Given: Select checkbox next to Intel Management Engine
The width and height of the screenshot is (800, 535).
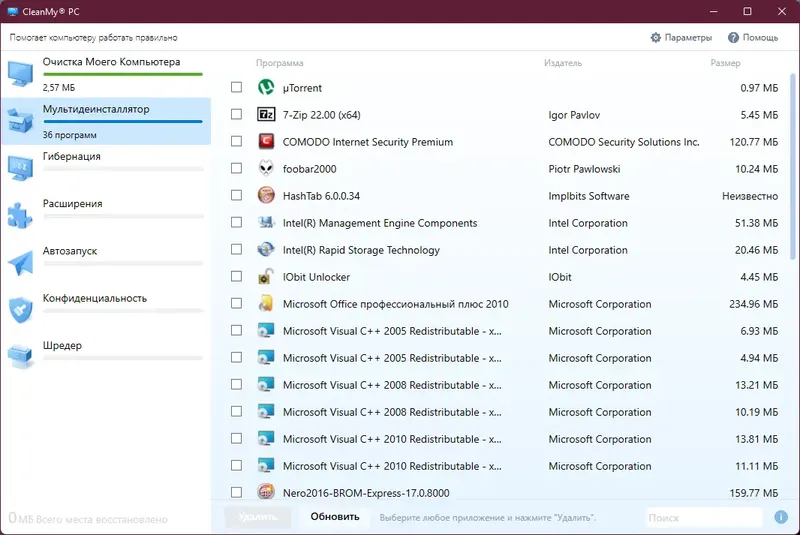Looking at the screenshot, I should [237, 223].
